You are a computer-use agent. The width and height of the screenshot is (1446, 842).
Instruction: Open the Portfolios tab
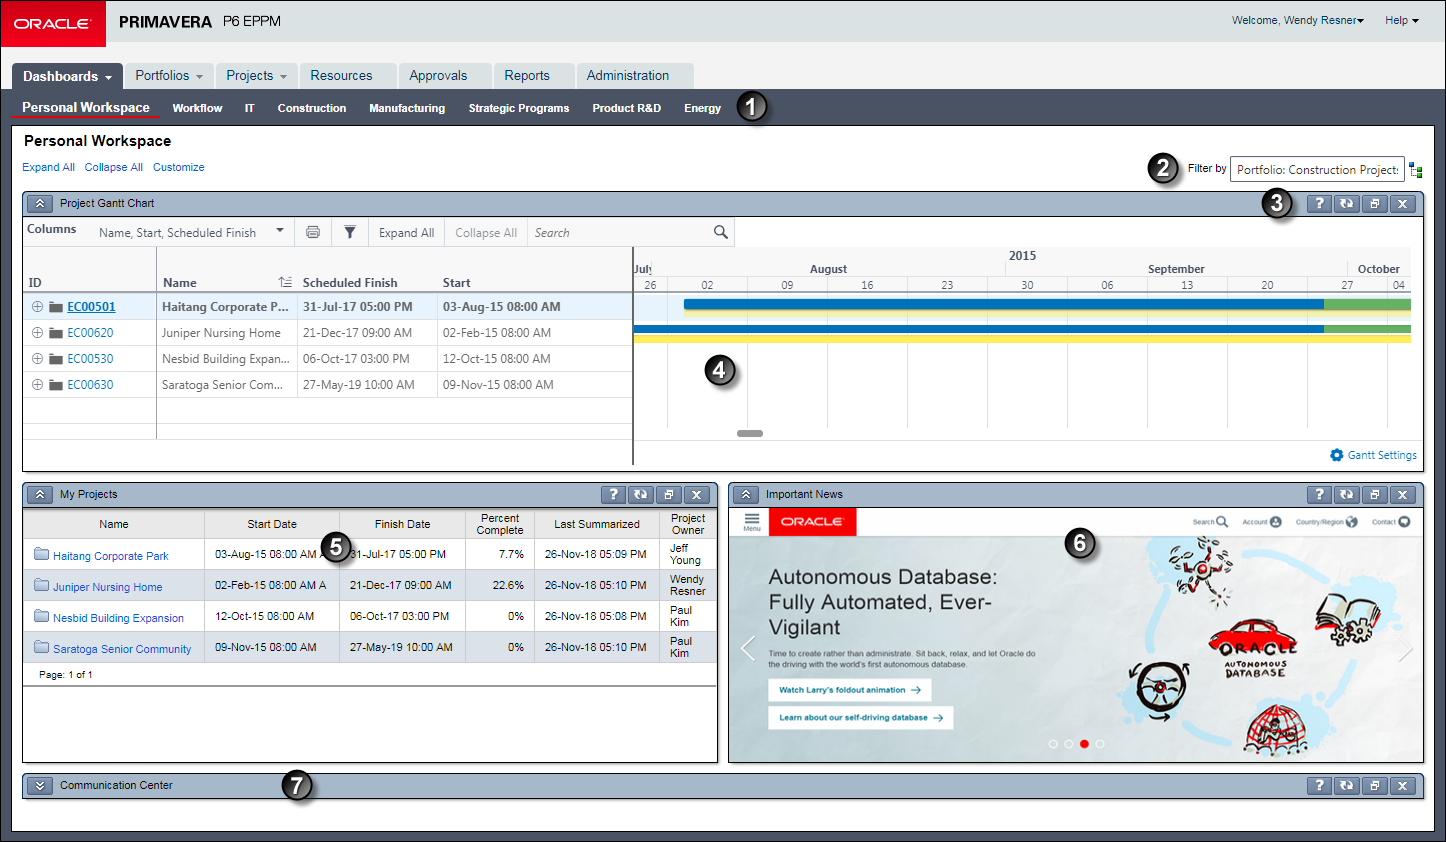click(169, 76)
